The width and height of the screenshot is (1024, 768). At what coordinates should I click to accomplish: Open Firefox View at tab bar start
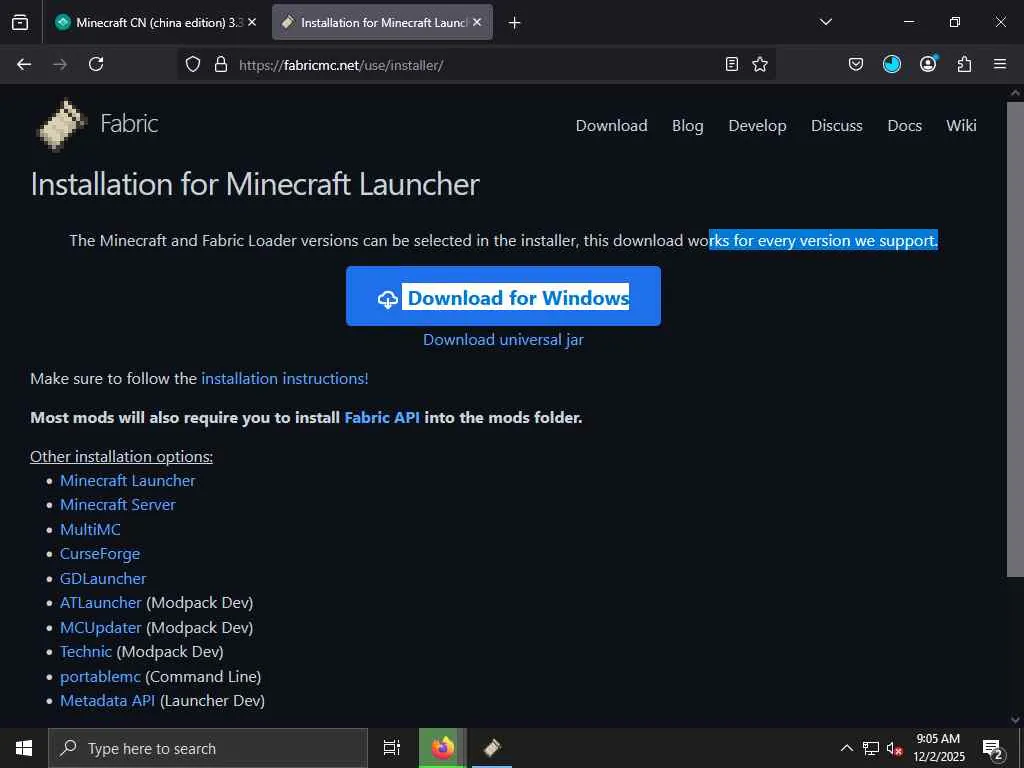coord(20,22)
